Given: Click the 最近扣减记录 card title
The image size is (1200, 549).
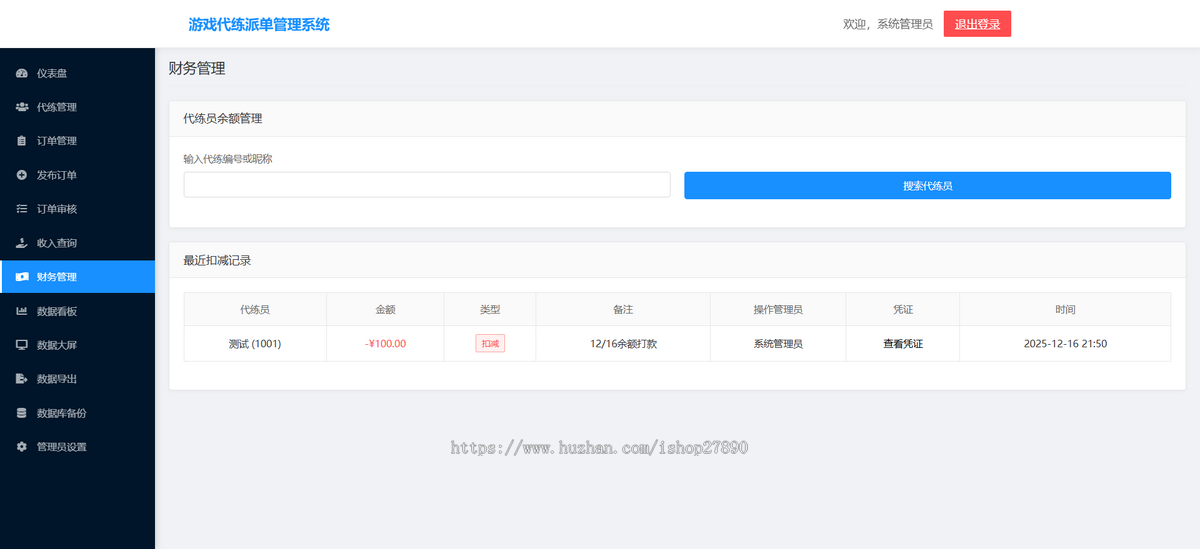Looking at the screenshot, I should pyautogui.click(x=216, y=260).
